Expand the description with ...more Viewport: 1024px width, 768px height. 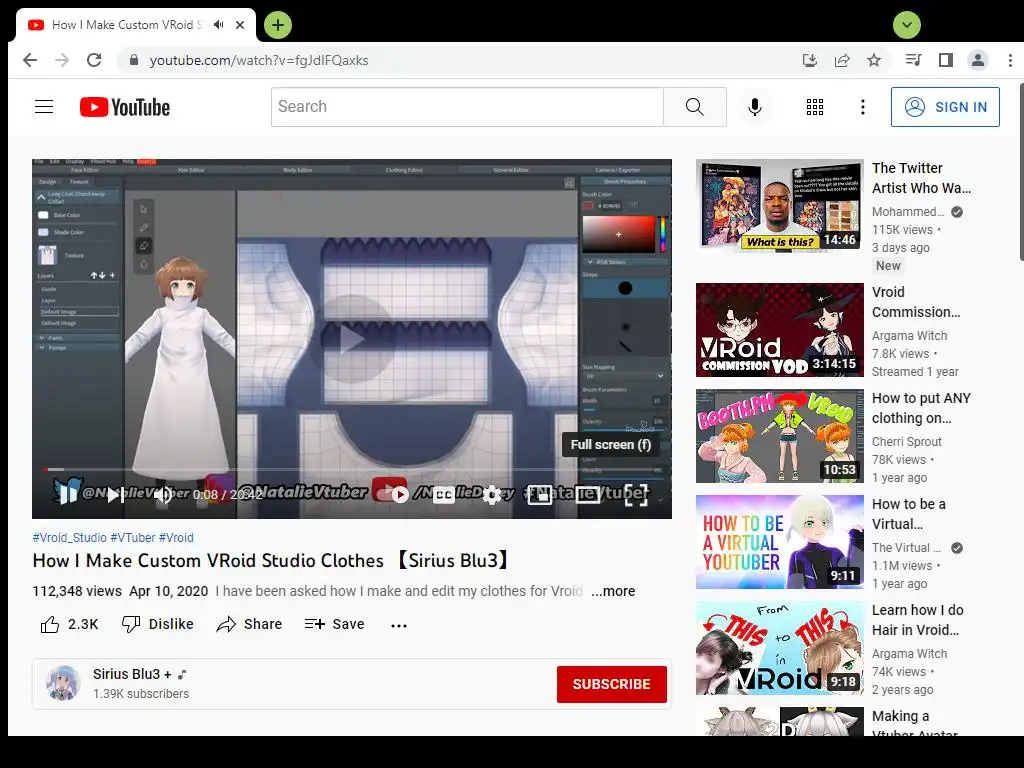pyautogui.click(x=613, y=591)
